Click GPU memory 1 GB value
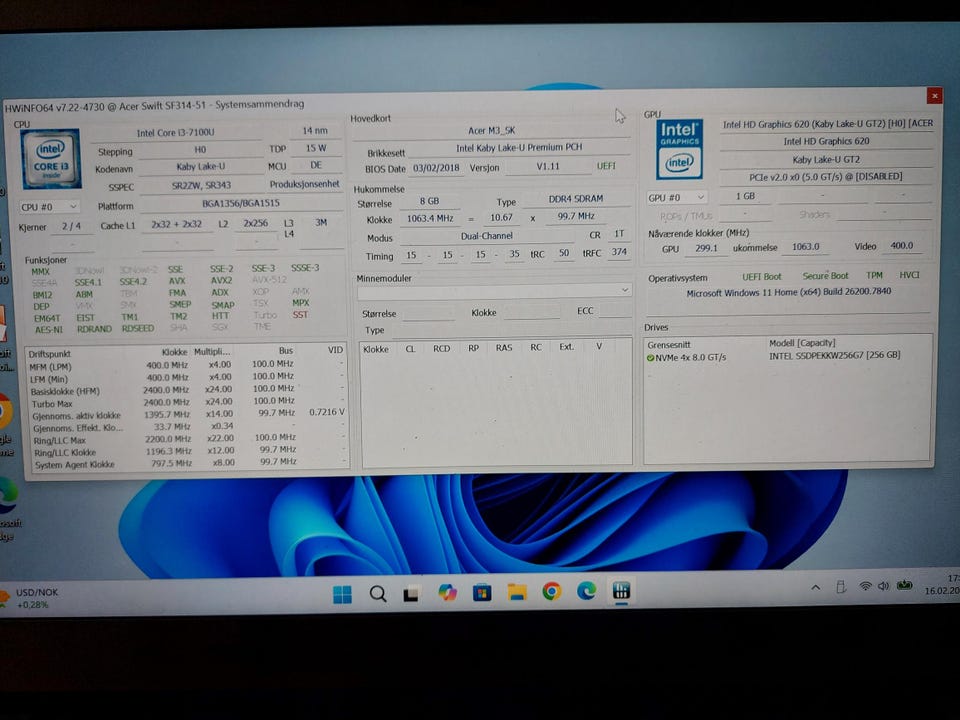This screenshot has width=960, height=720. point(745,197)
